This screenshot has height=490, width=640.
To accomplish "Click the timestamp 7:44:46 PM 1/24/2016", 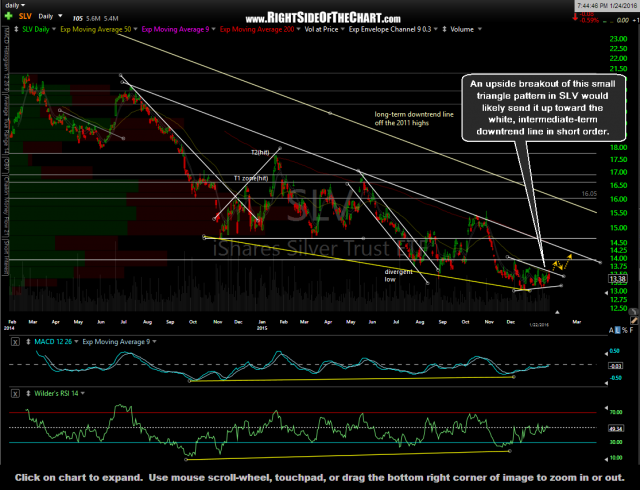I will click(x=607, y=6).
